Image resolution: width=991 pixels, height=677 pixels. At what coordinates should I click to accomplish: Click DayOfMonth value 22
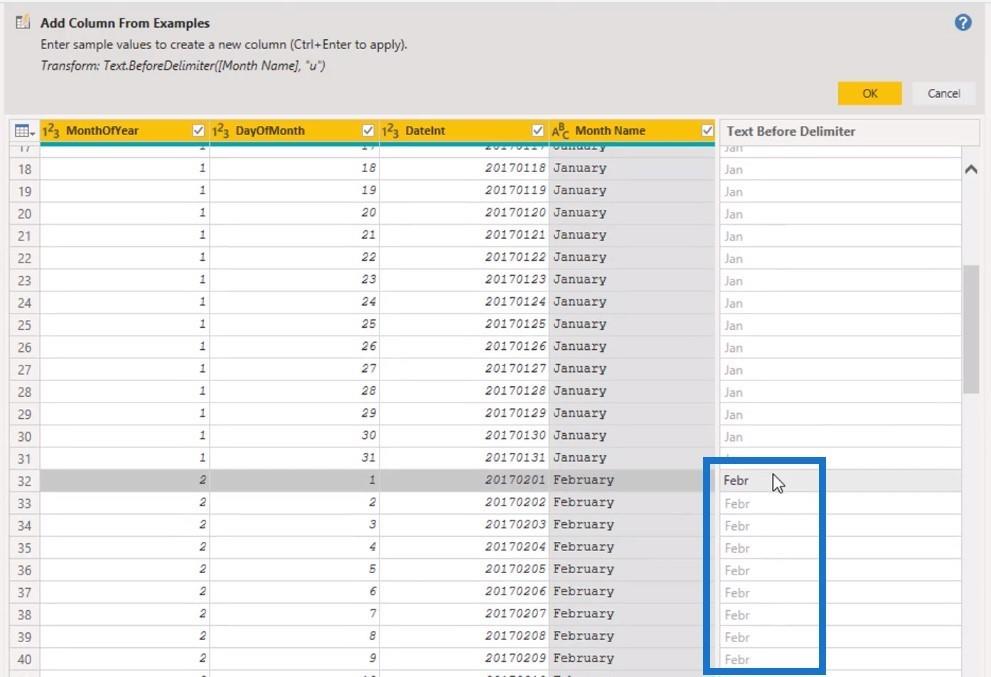(295, 257)
